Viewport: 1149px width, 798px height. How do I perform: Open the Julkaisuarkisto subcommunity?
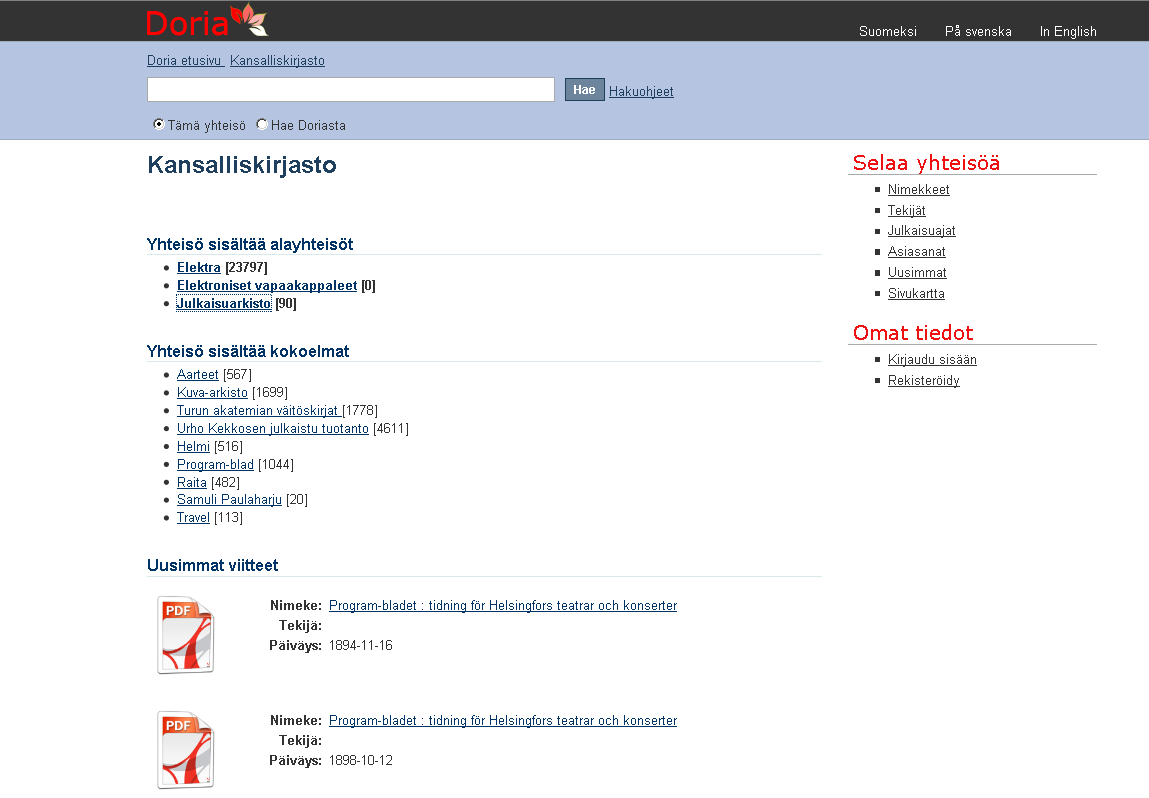click(x=223, y=303)
